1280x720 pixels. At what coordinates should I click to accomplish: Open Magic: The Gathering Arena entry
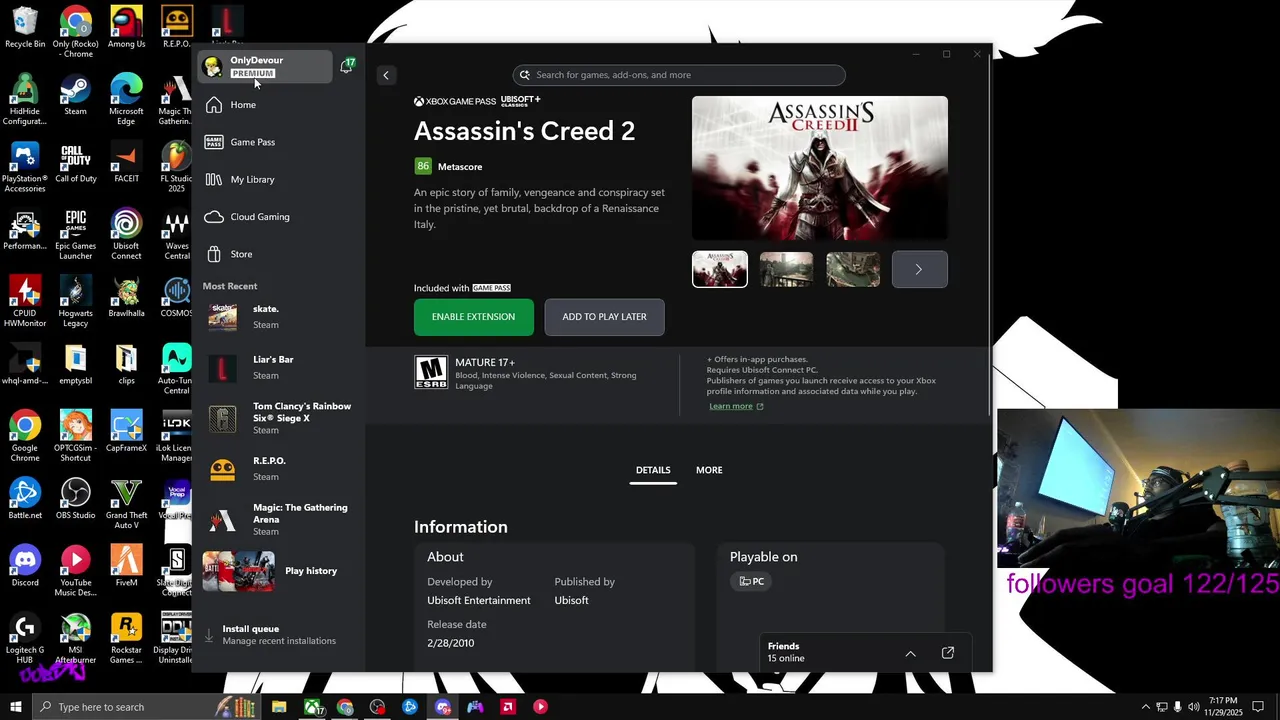pos(279,519)
